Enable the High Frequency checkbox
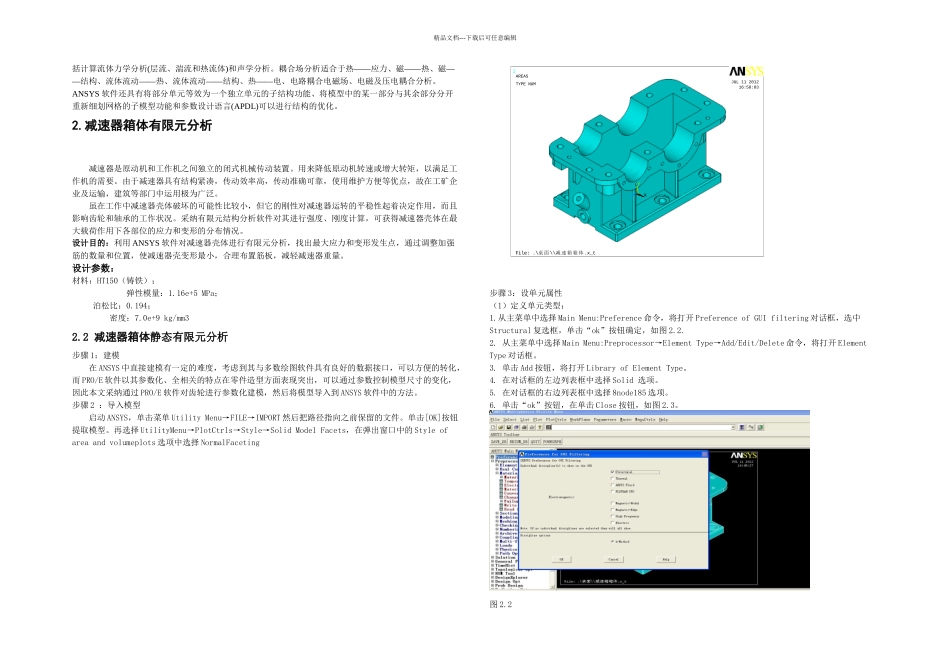This screenshot has width=950, height=672. click(x=613, y=516)
